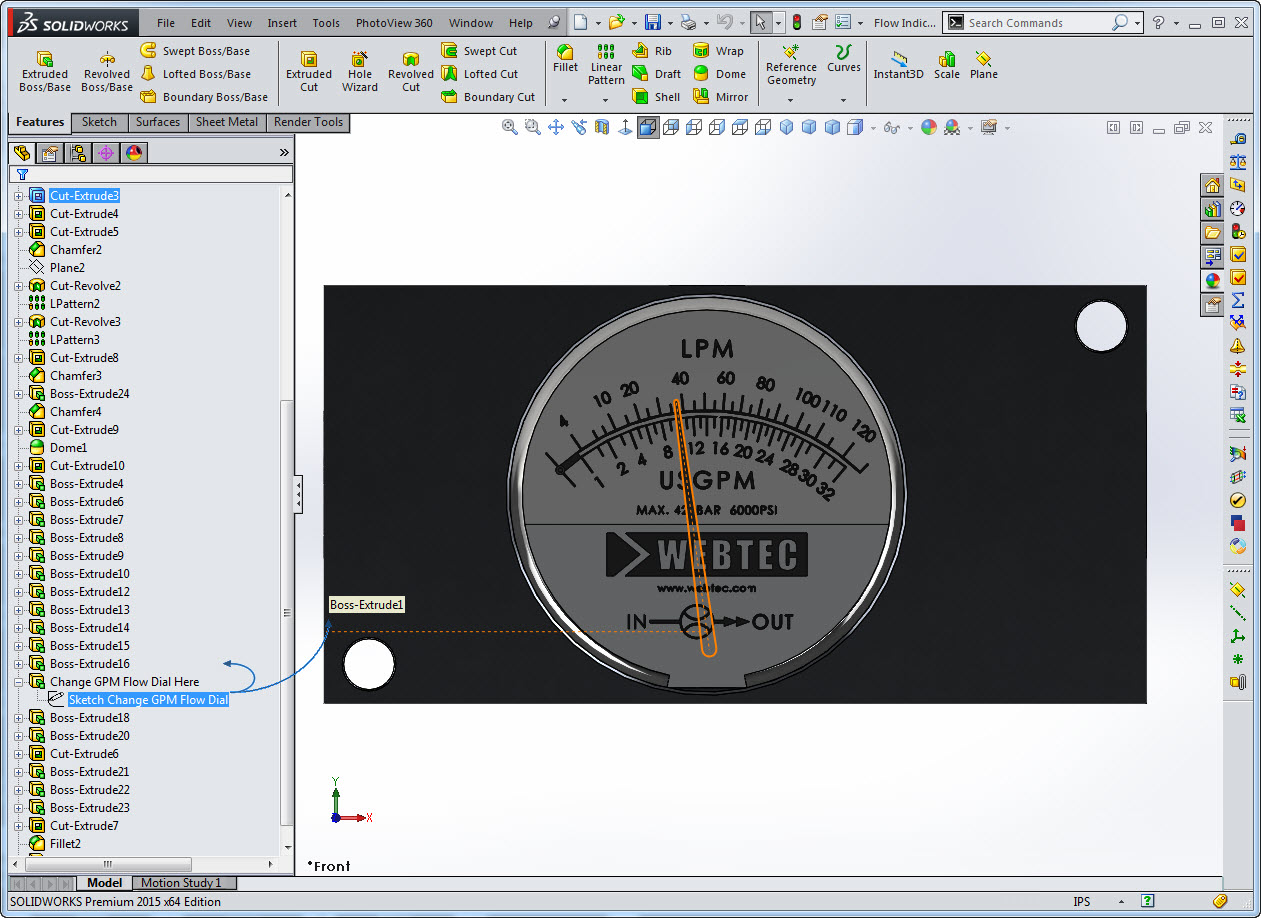This screenshot has width=1261, height=918.
Task: Open the Insert menu
Action: tap(282, 23)
